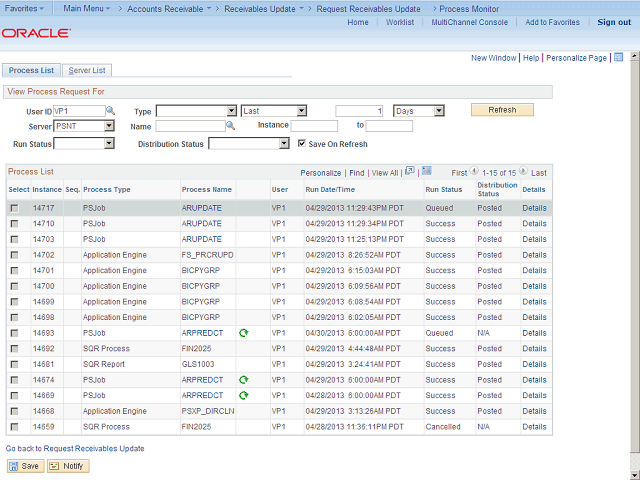
Task: Click the Instance from input field
Action: coord(314,127)
